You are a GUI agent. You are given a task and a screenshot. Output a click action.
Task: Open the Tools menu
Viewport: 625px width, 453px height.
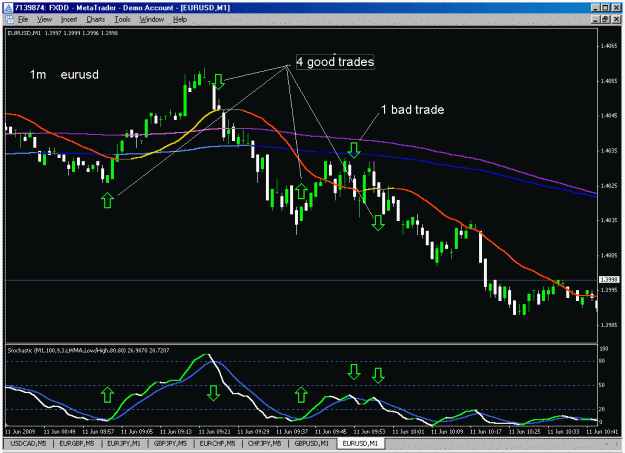[x=122, y=19]
